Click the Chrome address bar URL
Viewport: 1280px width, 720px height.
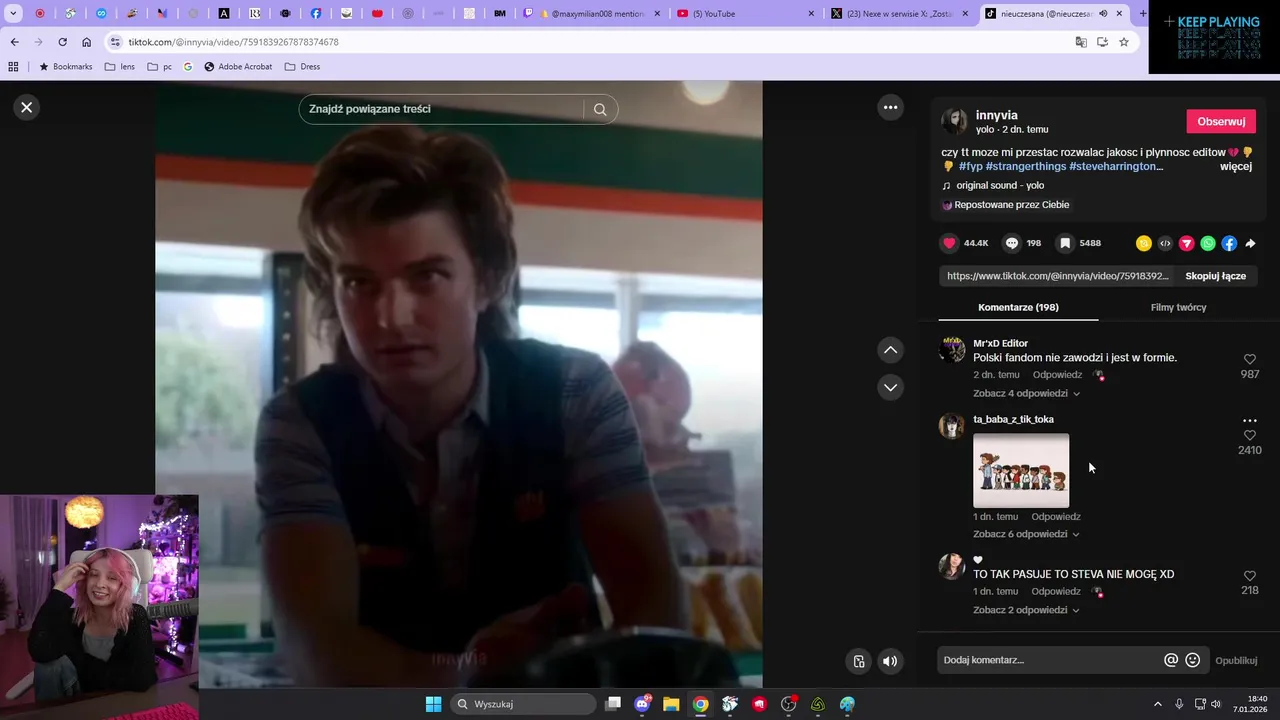click(x=233, y=42)
